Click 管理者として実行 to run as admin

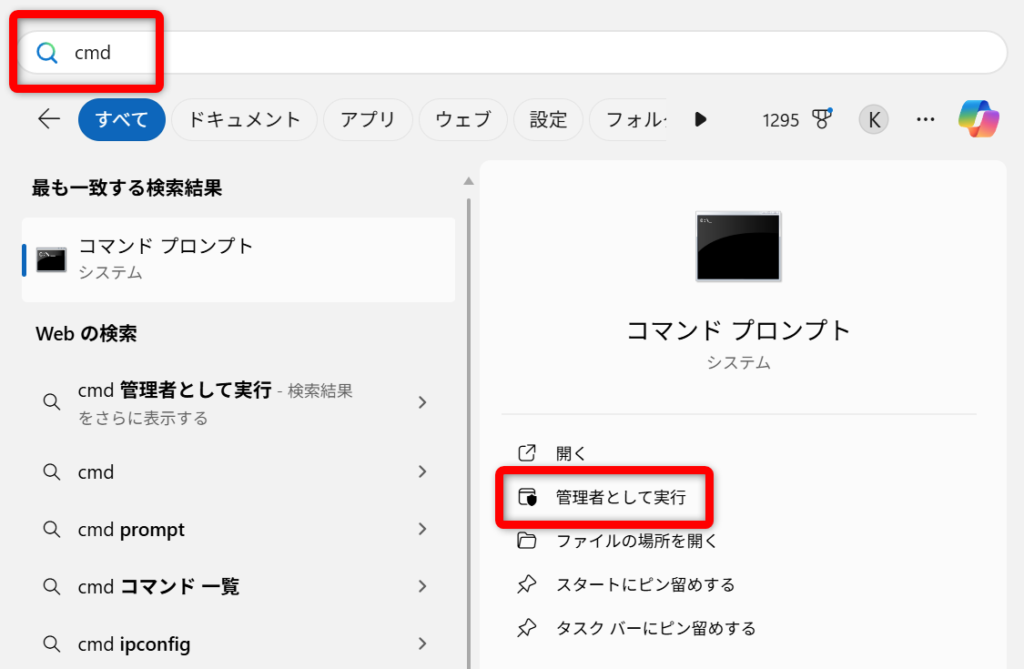point(620,497)
